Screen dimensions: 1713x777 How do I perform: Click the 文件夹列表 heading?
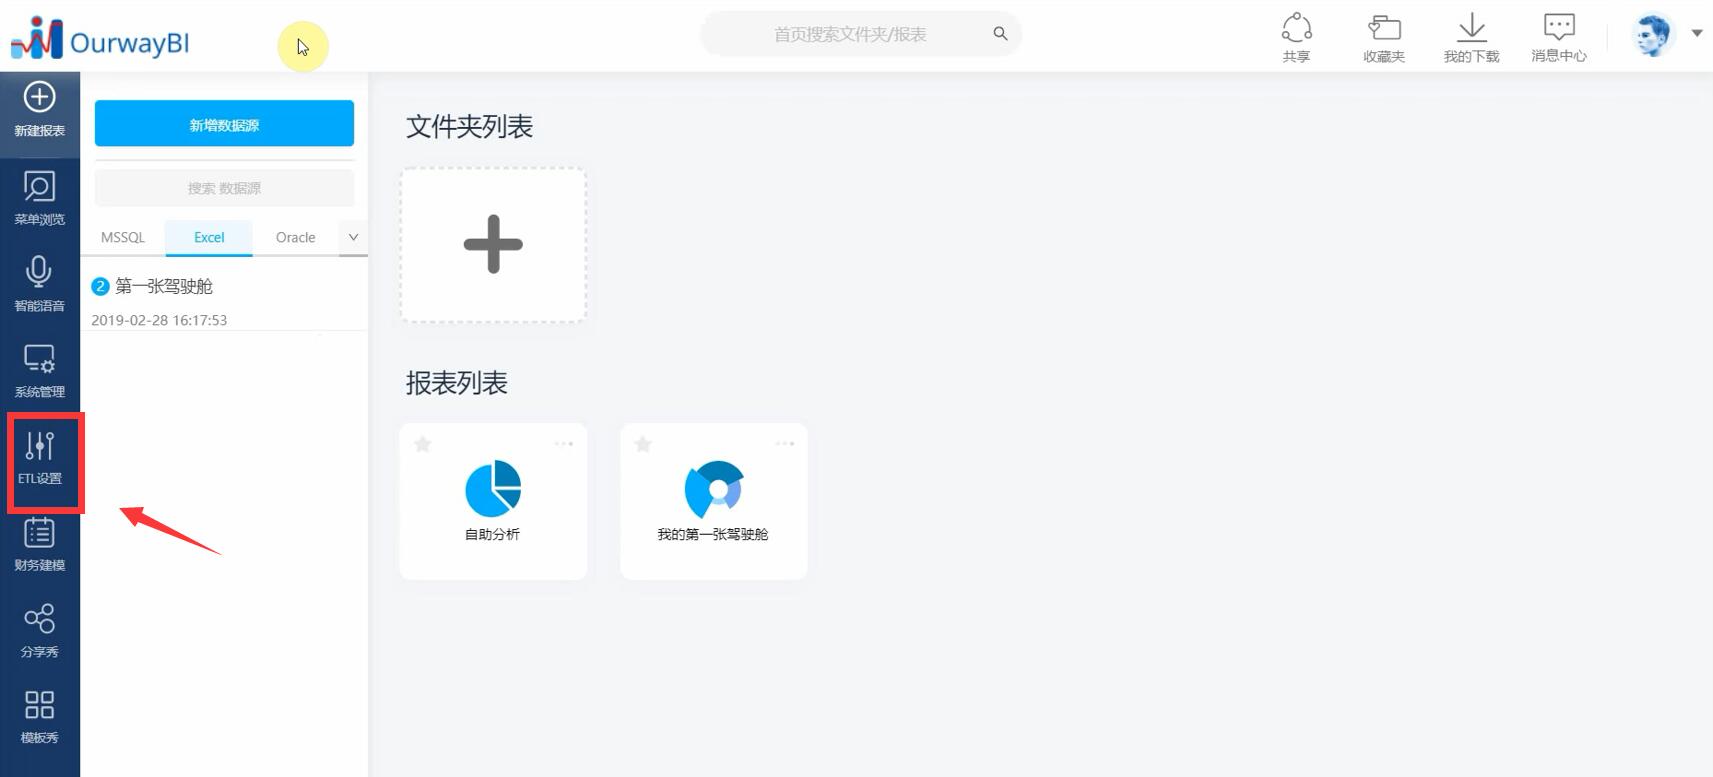[469, 127]
